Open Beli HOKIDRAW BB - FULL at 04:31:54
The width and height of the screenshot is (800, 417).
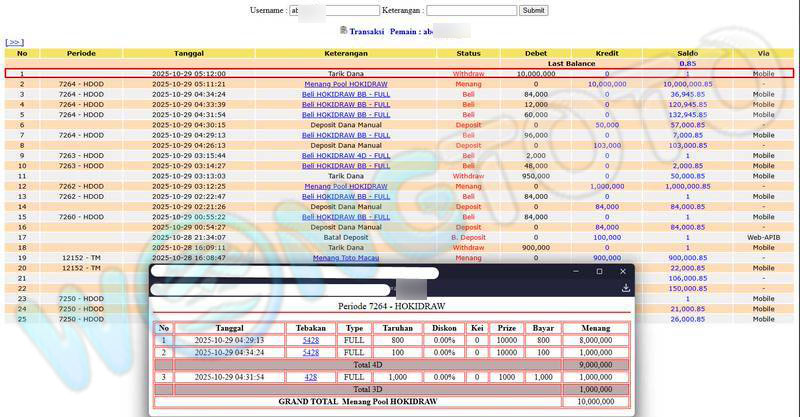point(345,114)
